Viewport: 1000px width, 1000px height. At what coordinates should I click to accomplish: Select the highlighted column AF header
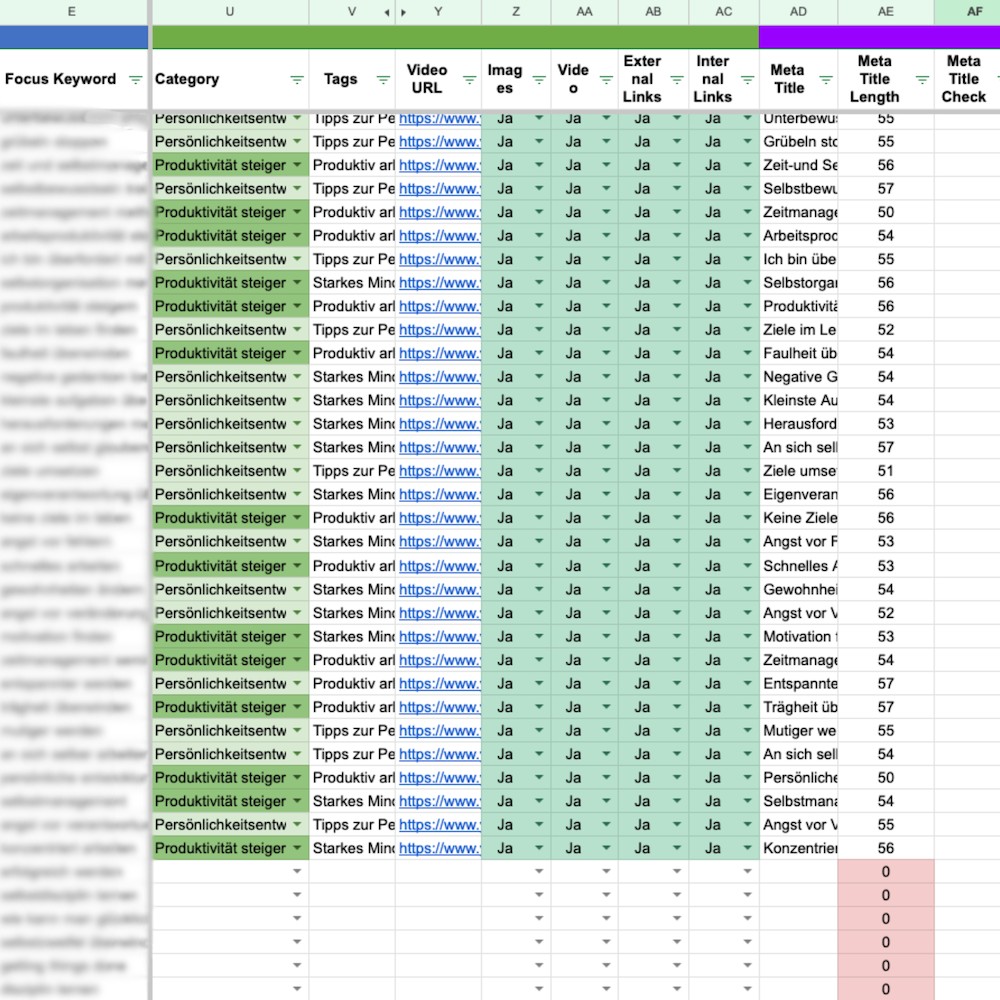[967, 12]
